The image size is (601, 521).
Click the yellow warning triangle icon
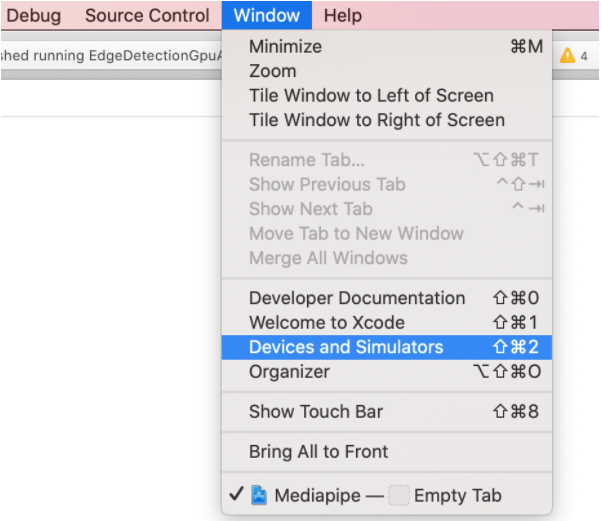tap(567, 56)
